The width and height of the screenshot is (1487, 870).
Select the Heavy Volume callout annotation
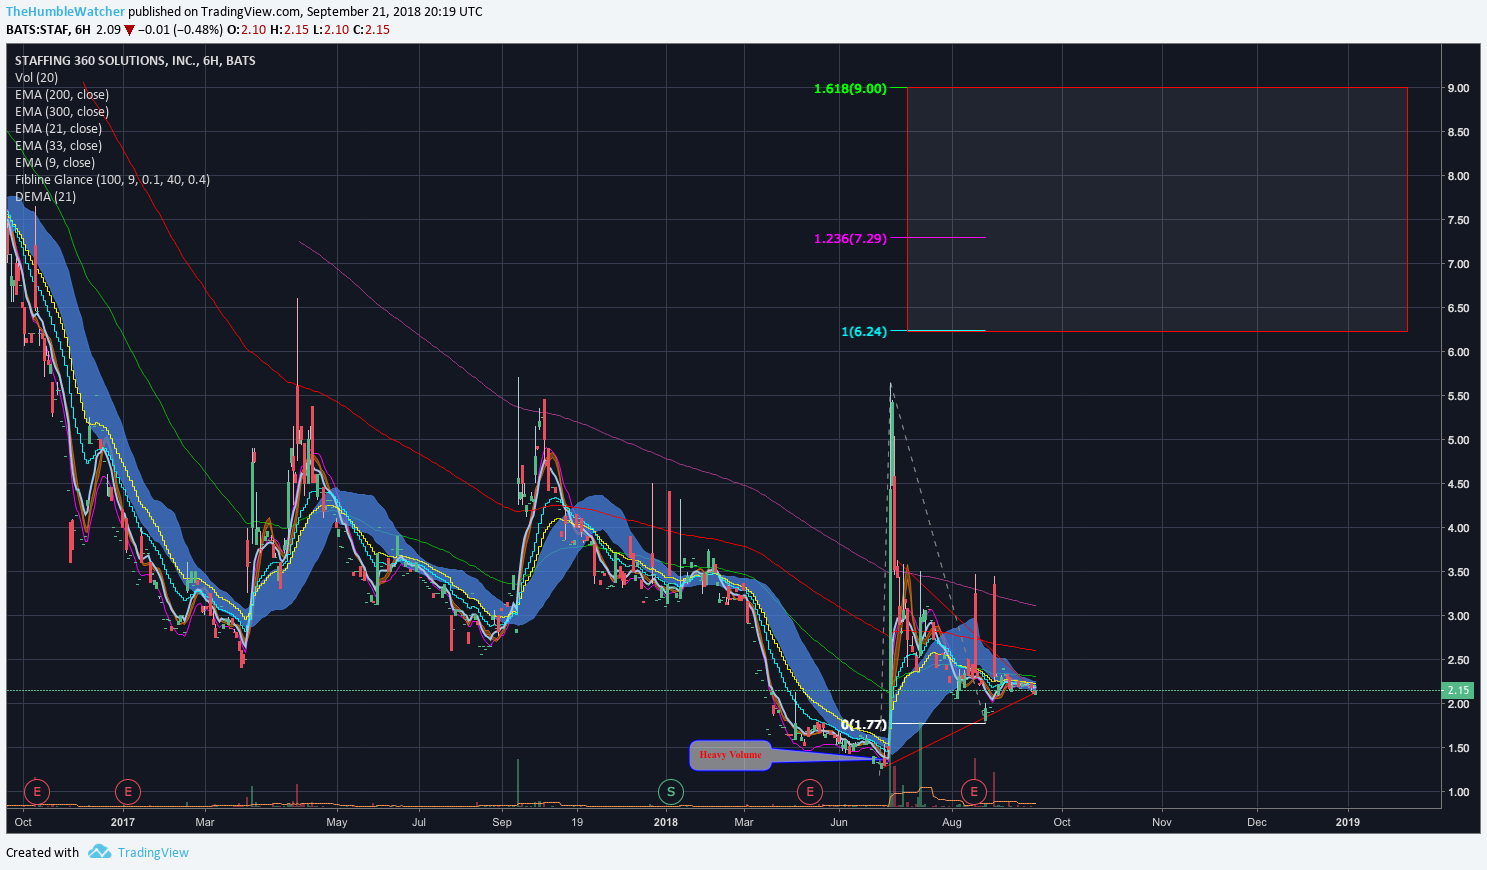(731, 755)
